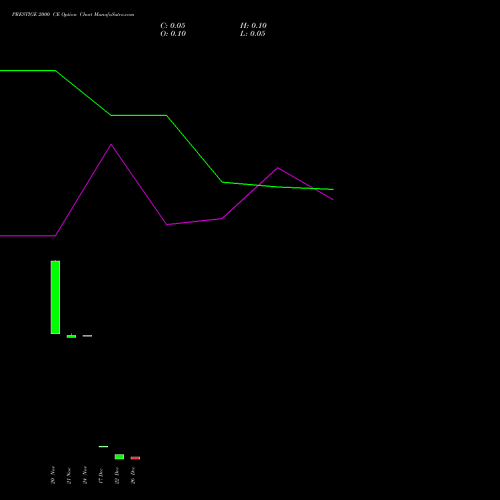Click the '21 Nov' date axis label
This screenshot has height=500, width=500.
pos(69,475)
